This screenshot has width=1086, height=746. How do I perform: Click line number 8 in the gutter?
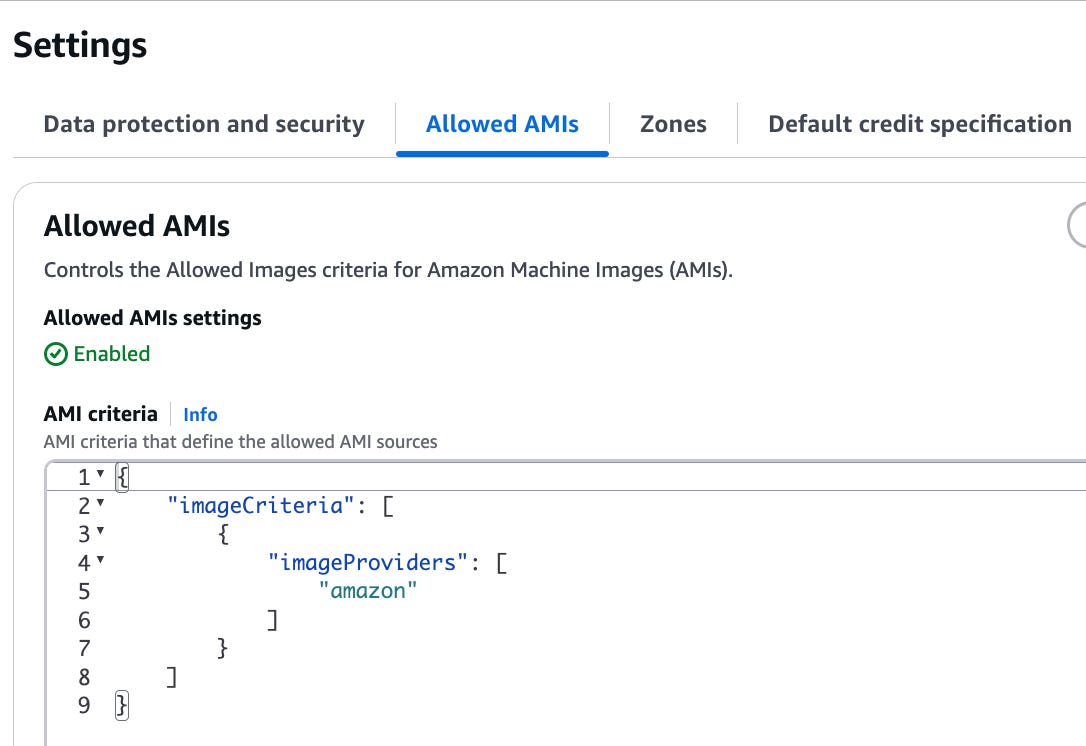[84, 677]
